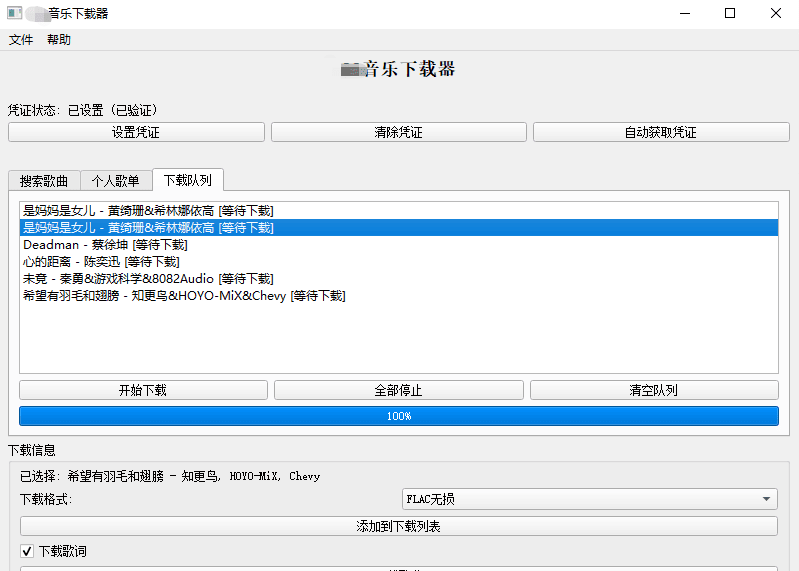
Task: Open the FLAC无损 format dropdown
Action: coord(590,499)
